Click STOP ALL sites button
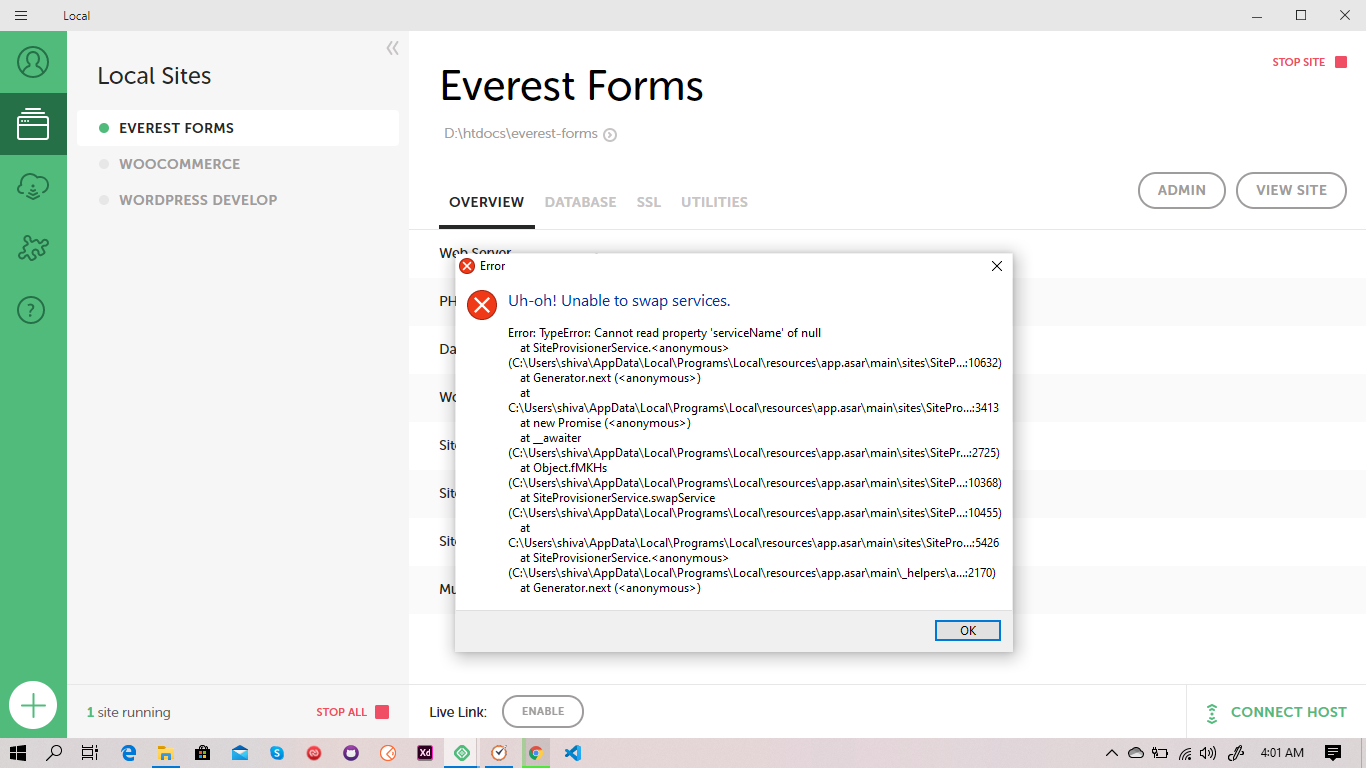The image size is (1366, 768). (x=352, y=712)
